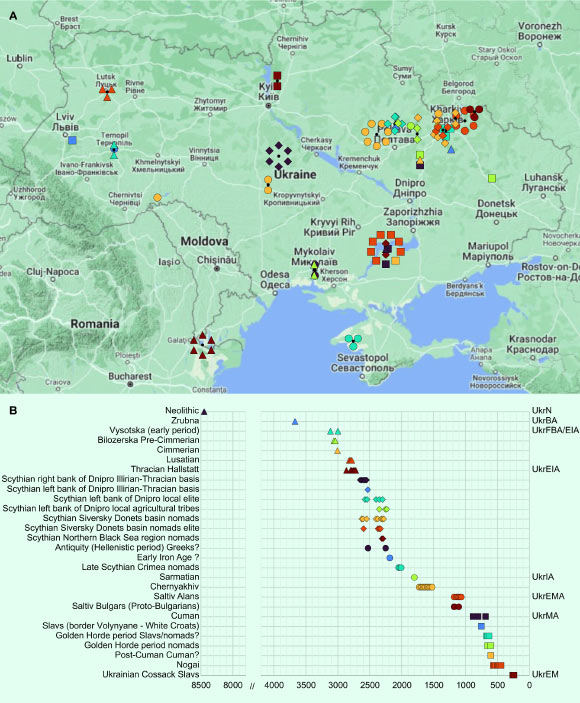The height and width of the screenshot is (703, 580).
Task: Select the 'Zhytomyr' city label
Action: (210, 101)
